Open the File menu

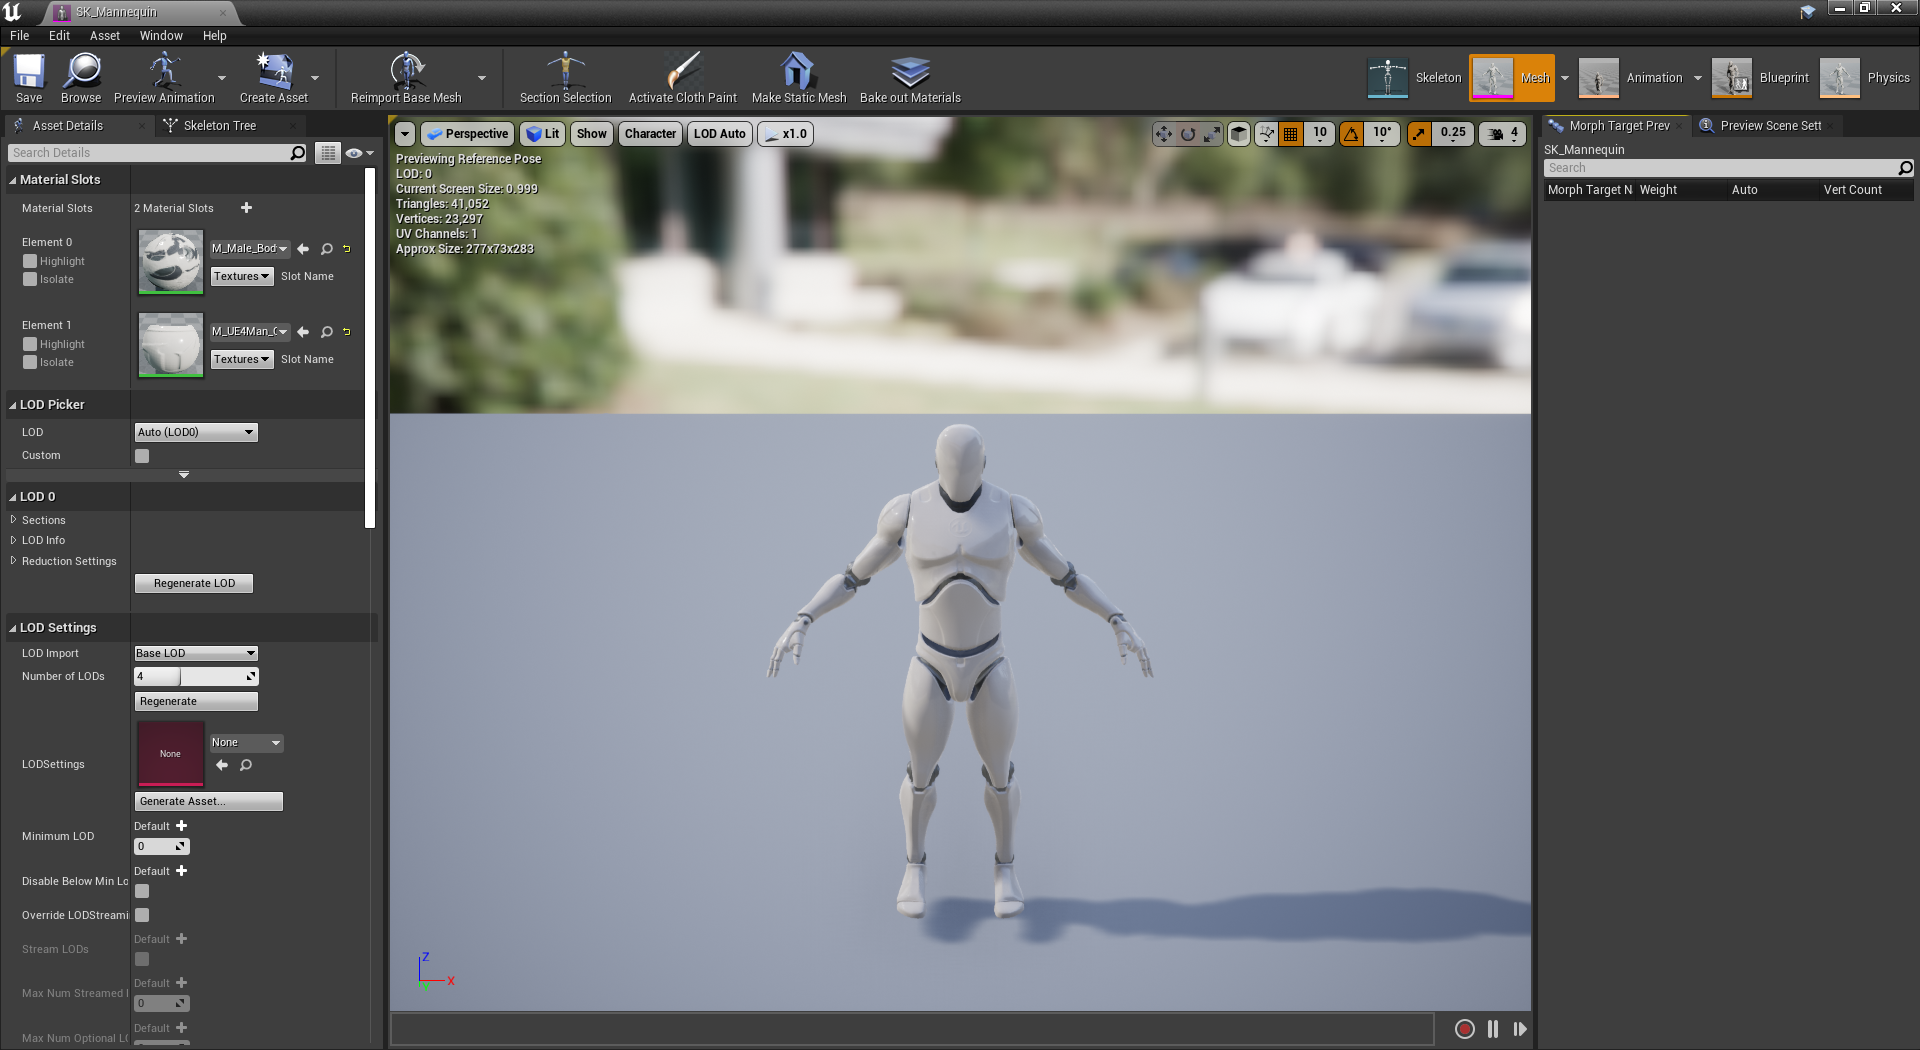(19, 36)
